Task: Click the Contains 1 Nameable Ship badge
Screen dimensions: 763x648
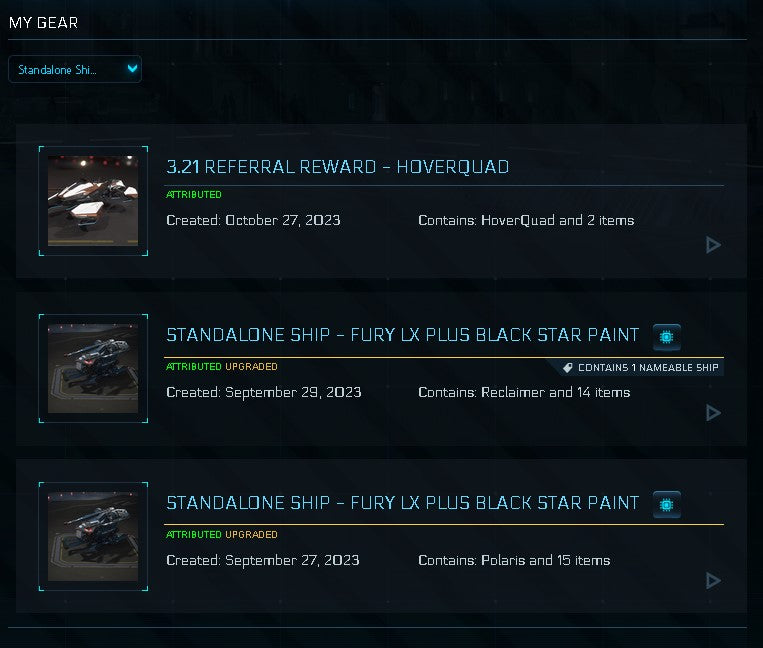Action: (x=641, y=368)
